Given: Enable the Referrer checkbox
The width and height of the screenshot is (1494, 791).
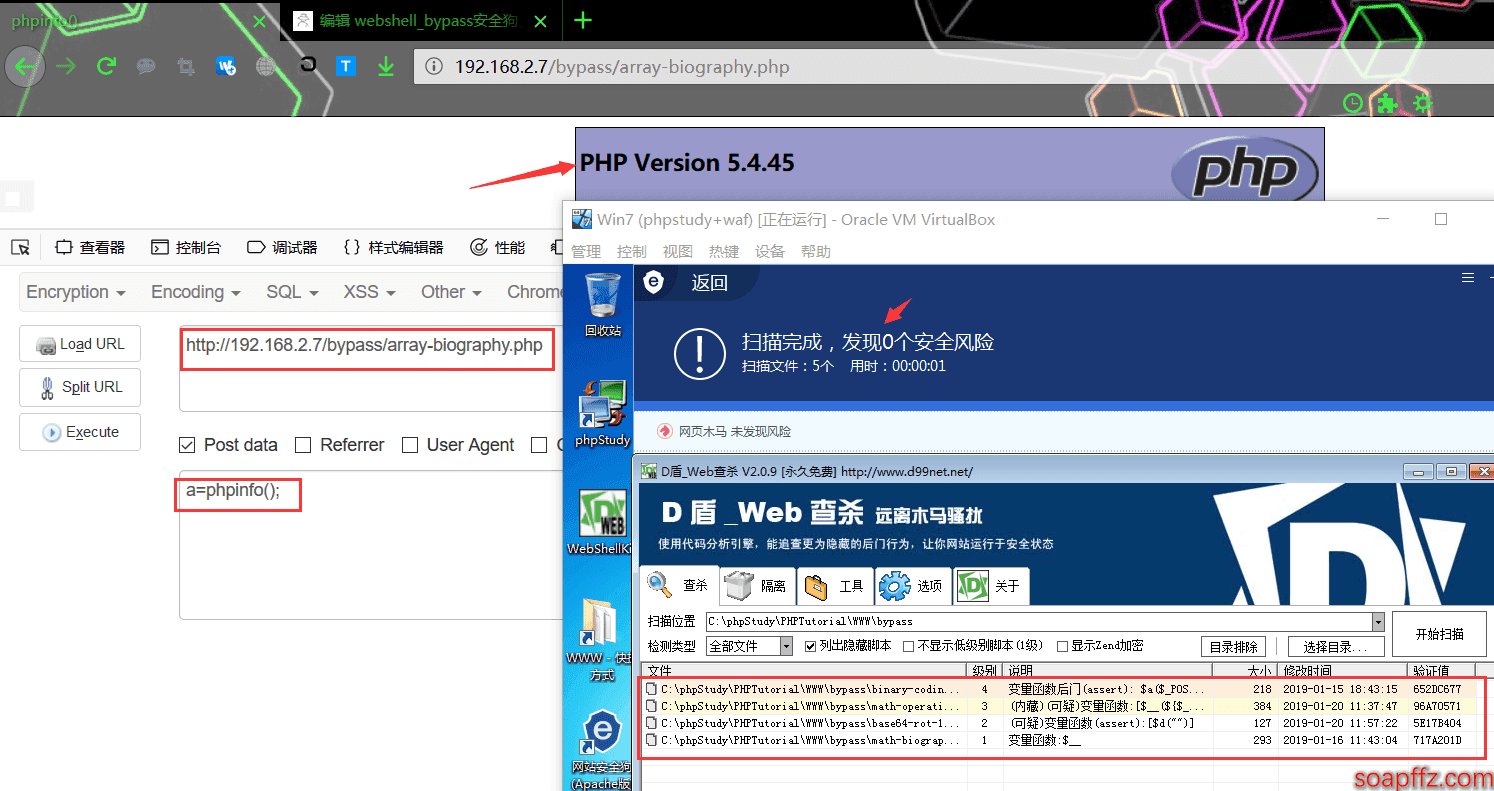Looking at the screenshot, I should 303,445.
